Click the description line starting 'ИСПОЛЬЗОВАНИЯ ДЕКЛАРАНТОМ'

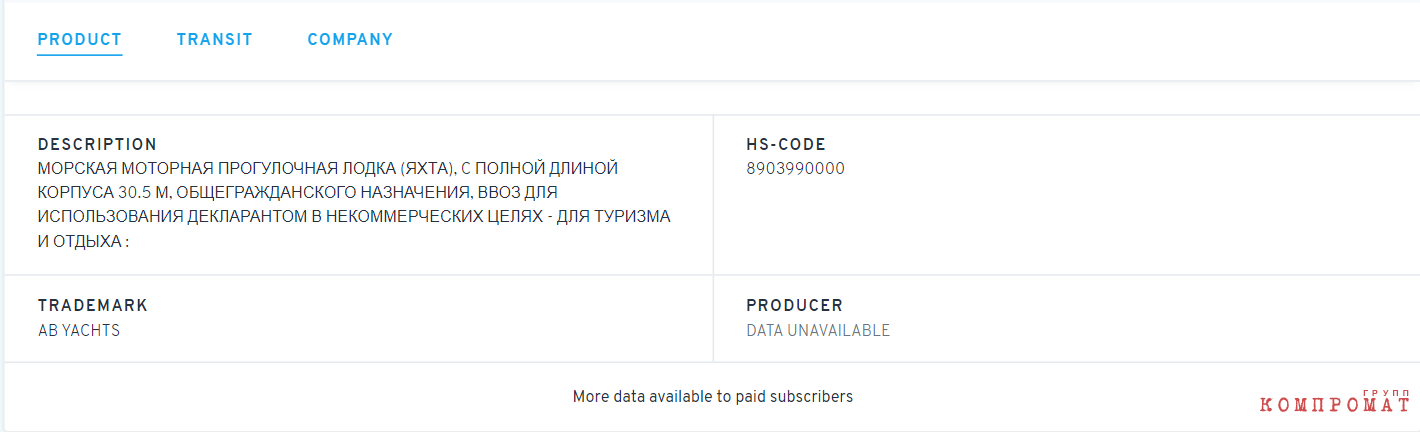(x=354, y=216)
